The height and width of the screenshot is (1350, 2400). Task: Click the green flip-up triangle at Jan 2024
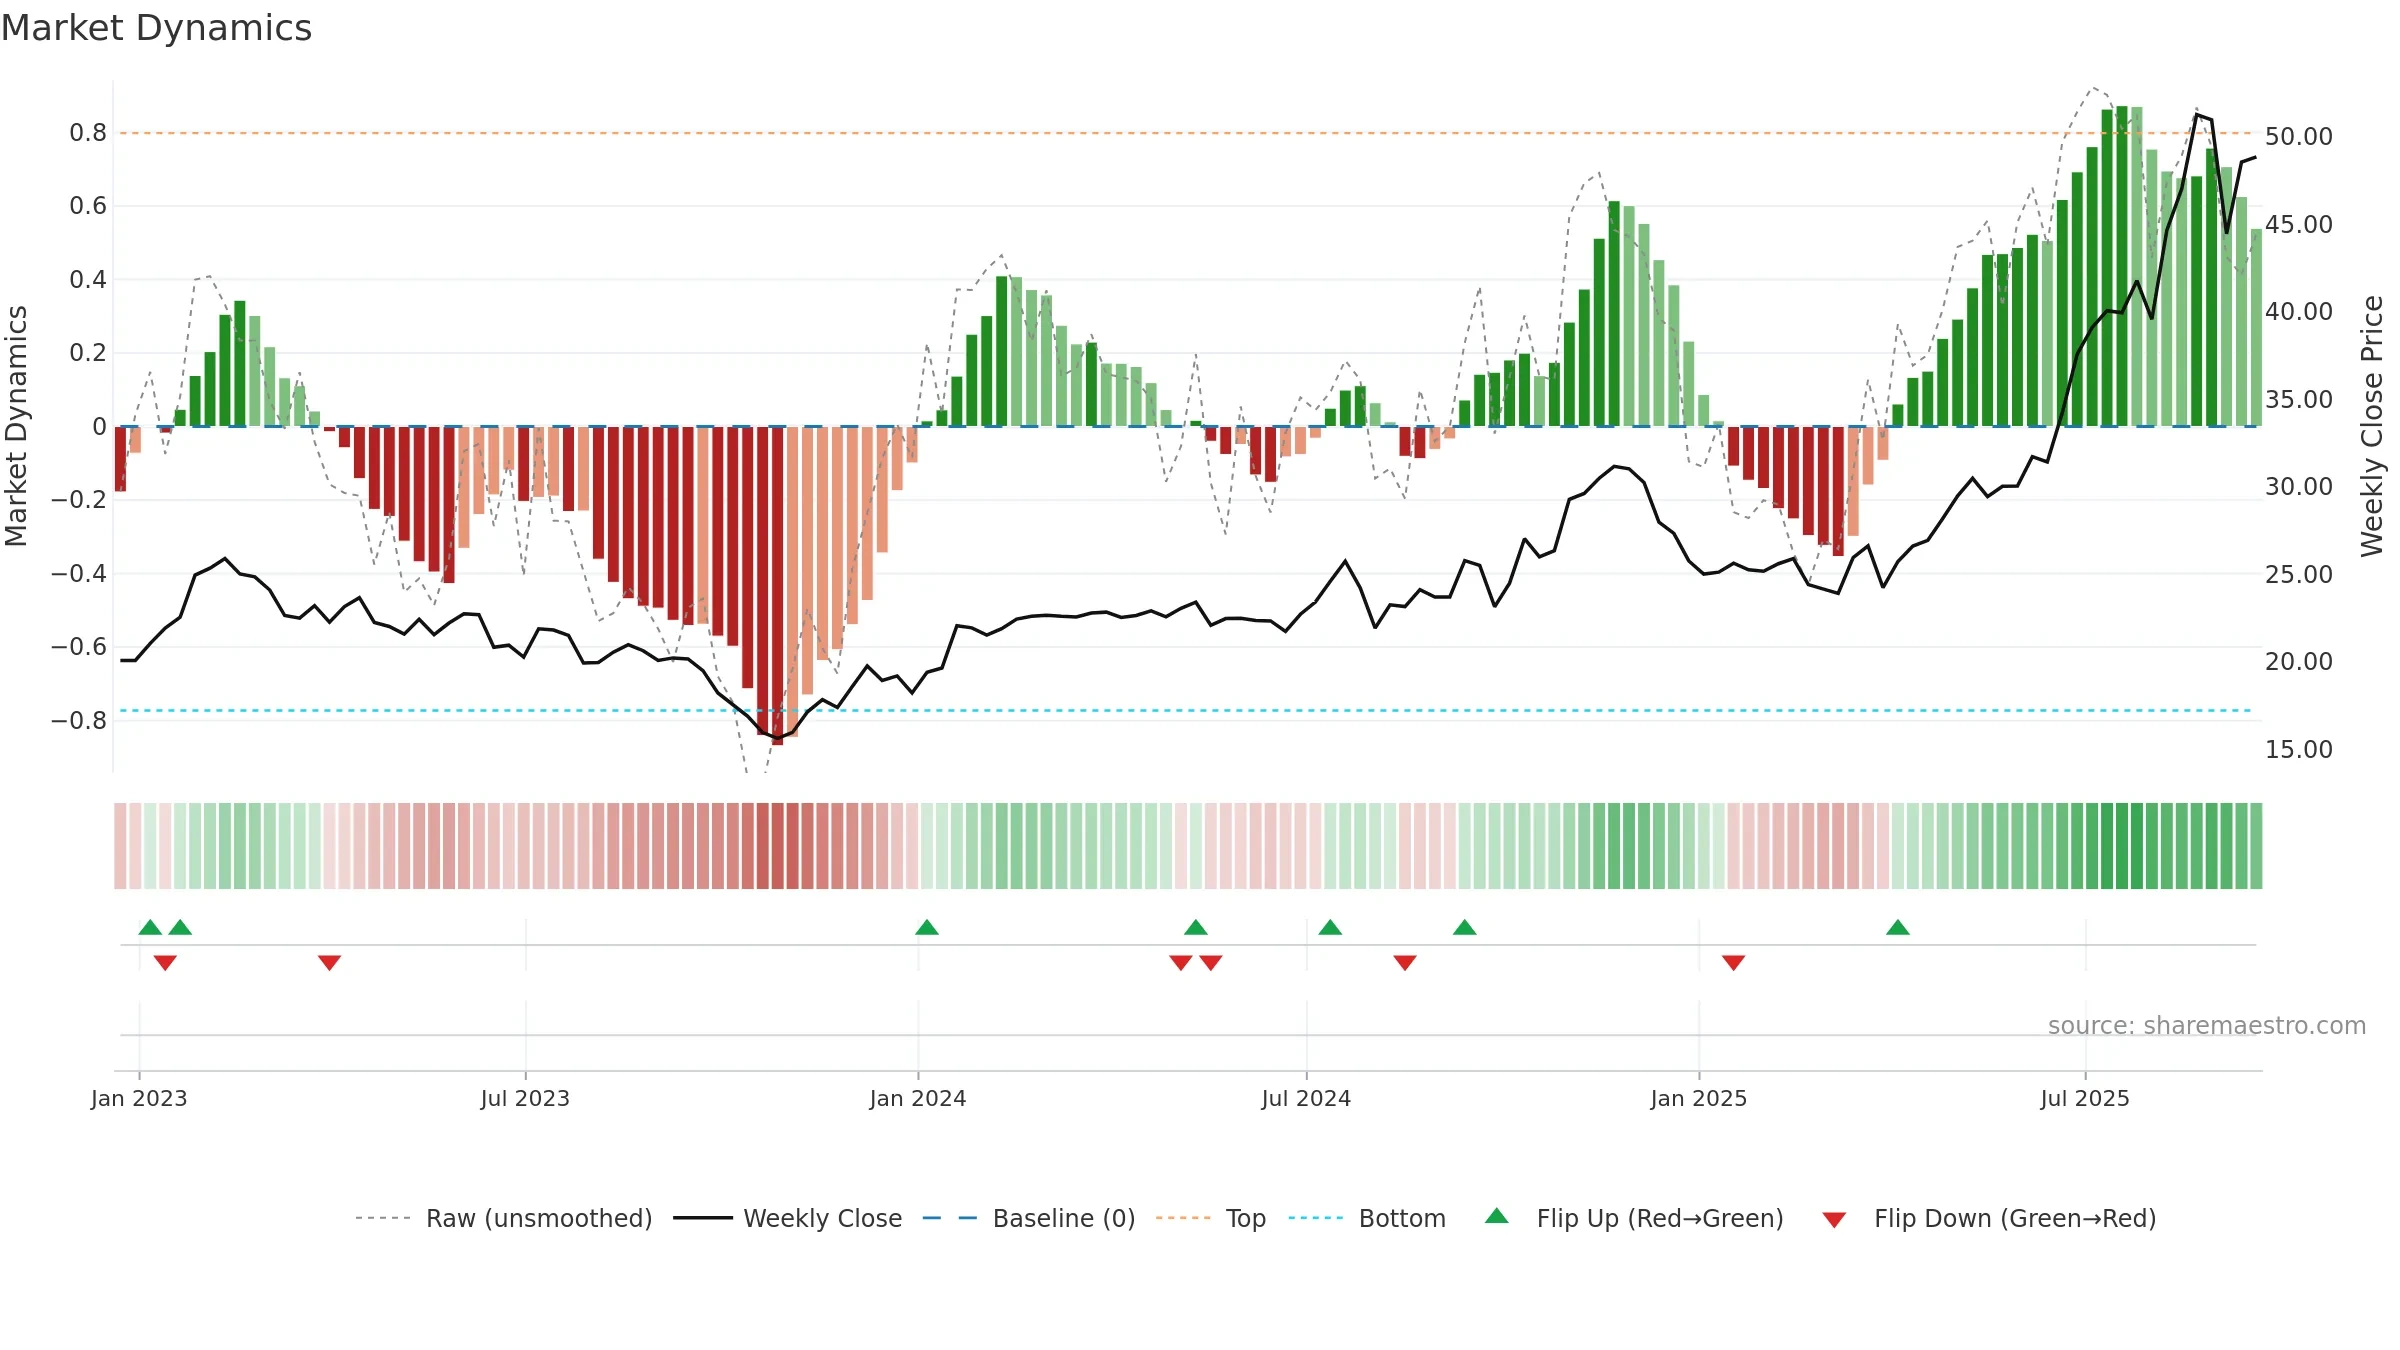coord(927,927)
